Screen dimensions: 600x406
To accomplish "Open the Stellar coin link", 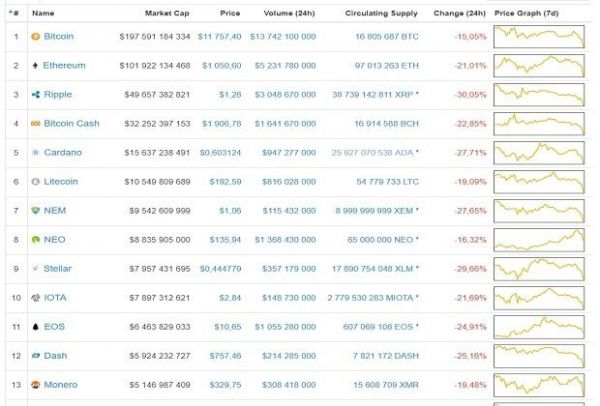I will [x=57, y=269].
